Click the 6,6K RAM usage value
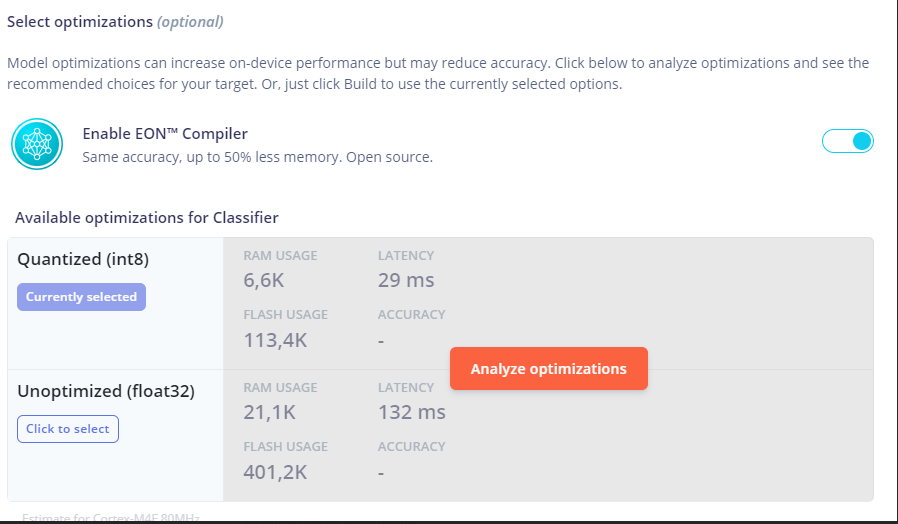This screenshot has height=524, width=898. (x=263, y=280)
